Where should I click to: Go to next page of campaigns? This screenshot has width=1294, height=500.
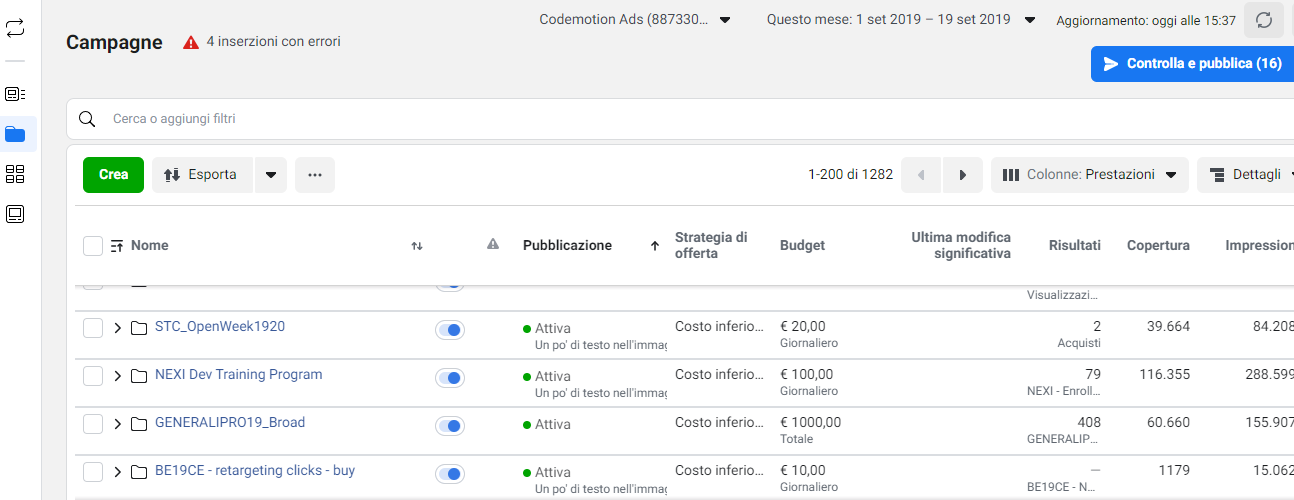coord(962,175)
